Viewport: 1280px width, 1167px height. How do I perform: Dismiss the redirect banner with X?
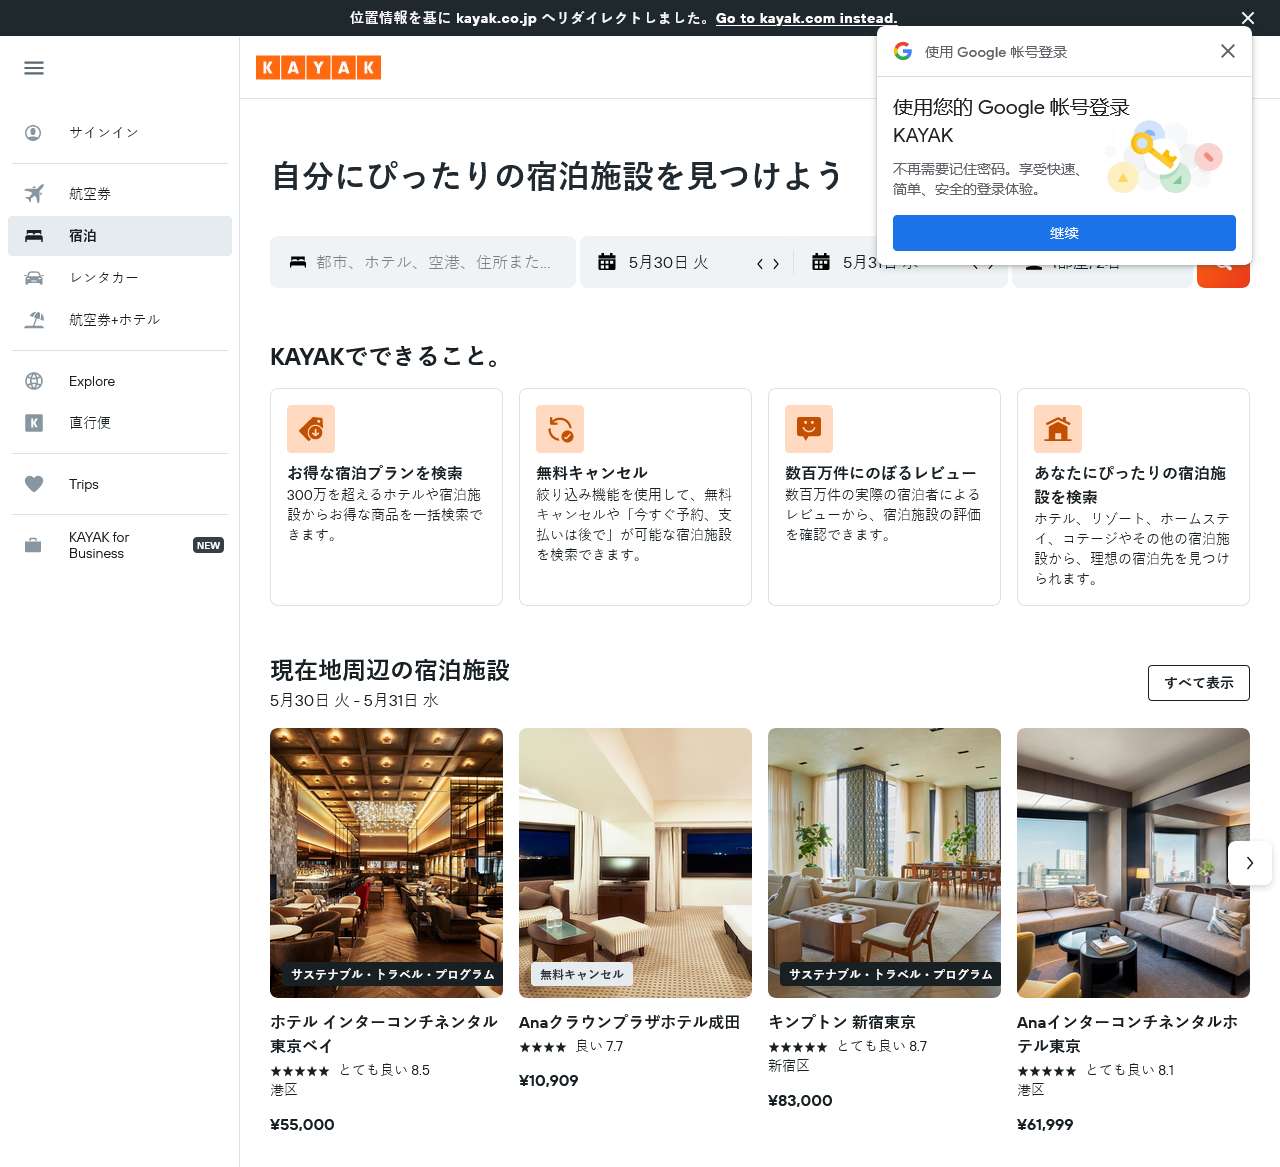pyautogui.click(x=1248, y=18)
